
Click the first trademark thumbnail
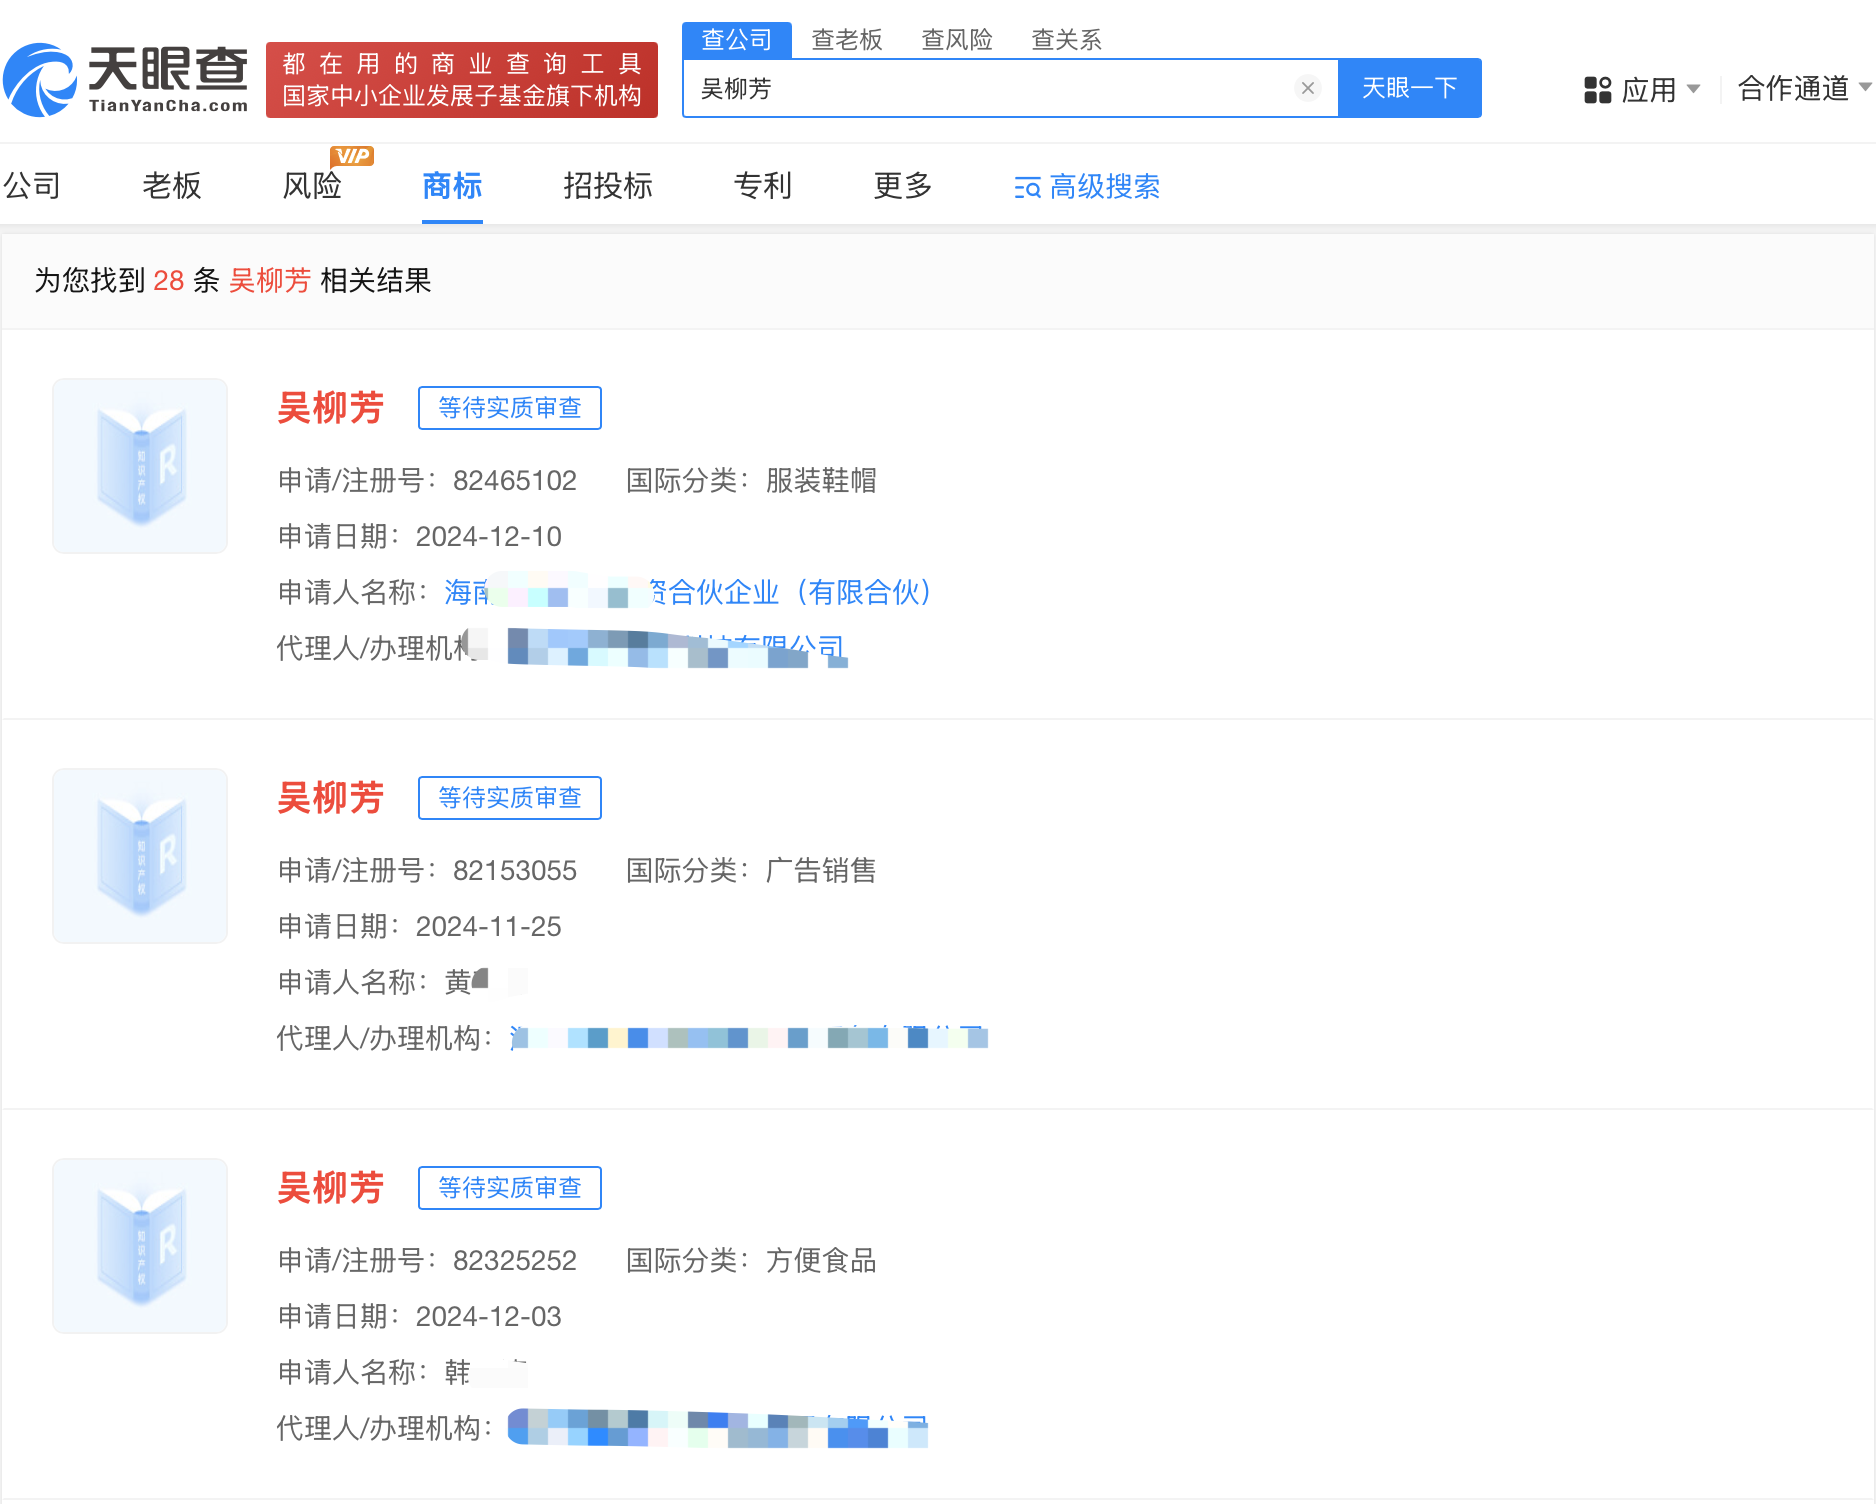[139, 464]
